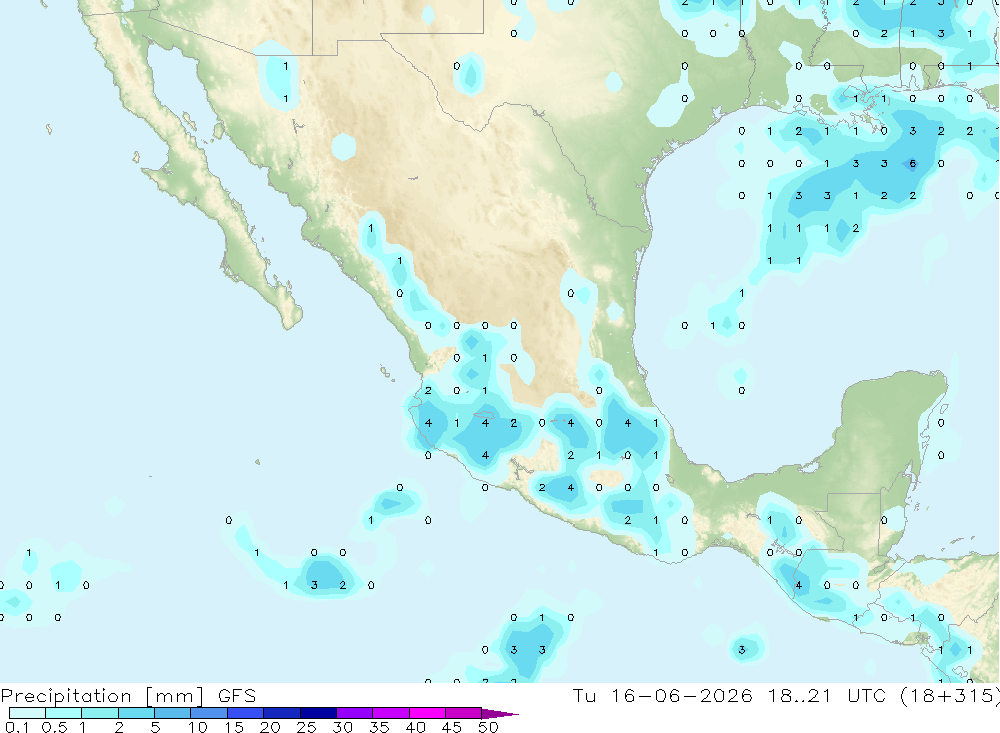Click the '50' legend scale label

pyautogui.click(x=488, y=727)
